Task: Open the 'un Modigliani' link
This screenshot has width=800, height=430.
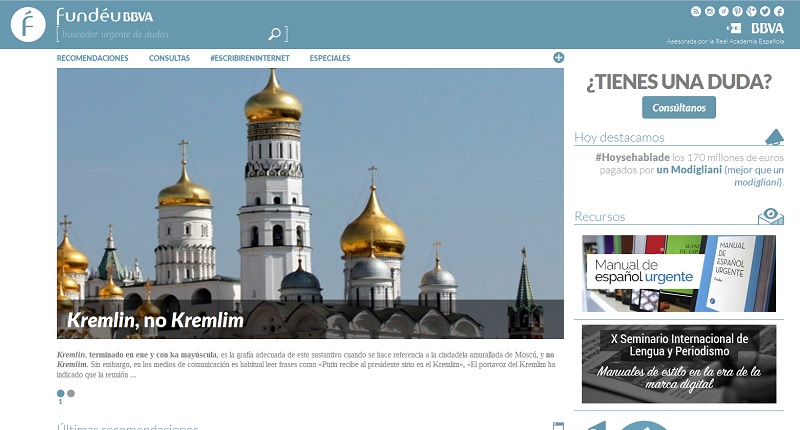Action: pyautogui.click(x=689, y=170)
